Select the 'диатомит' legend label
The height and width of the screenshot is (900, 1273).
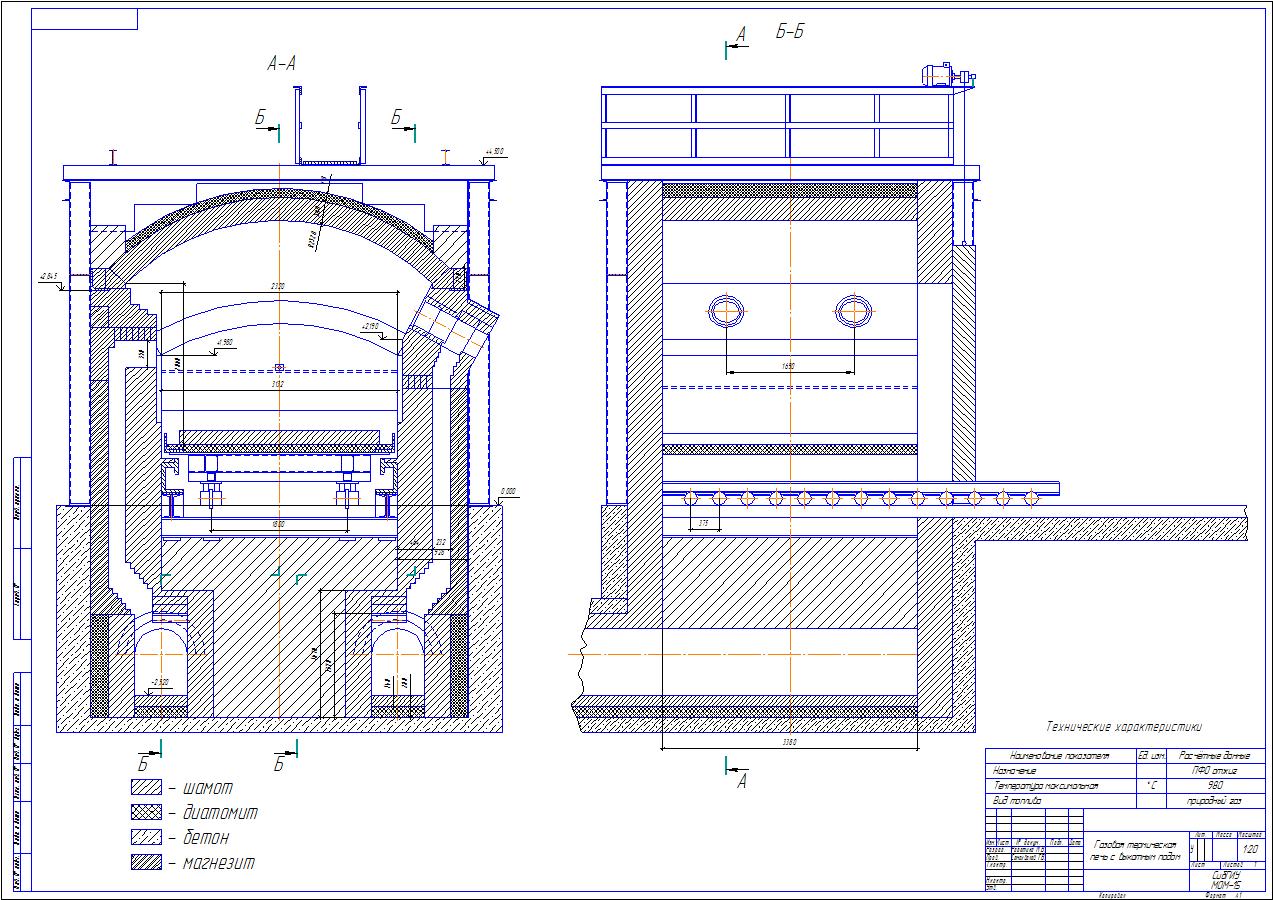coord(219,813)
